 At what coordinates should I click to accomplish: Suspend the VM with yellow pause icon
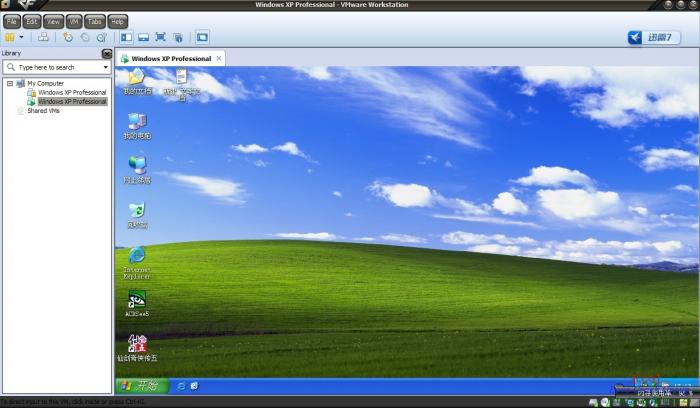click(9, 37)
